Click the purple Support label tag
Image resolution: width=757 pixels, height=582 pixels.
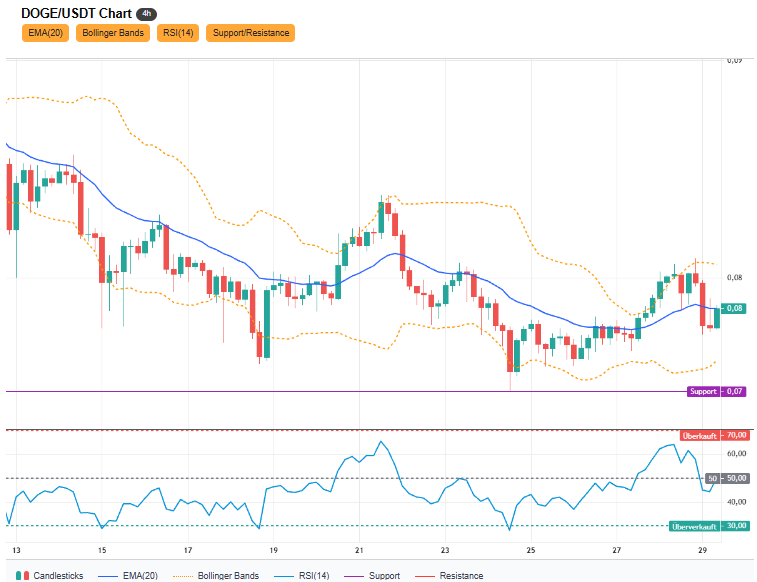703,391
